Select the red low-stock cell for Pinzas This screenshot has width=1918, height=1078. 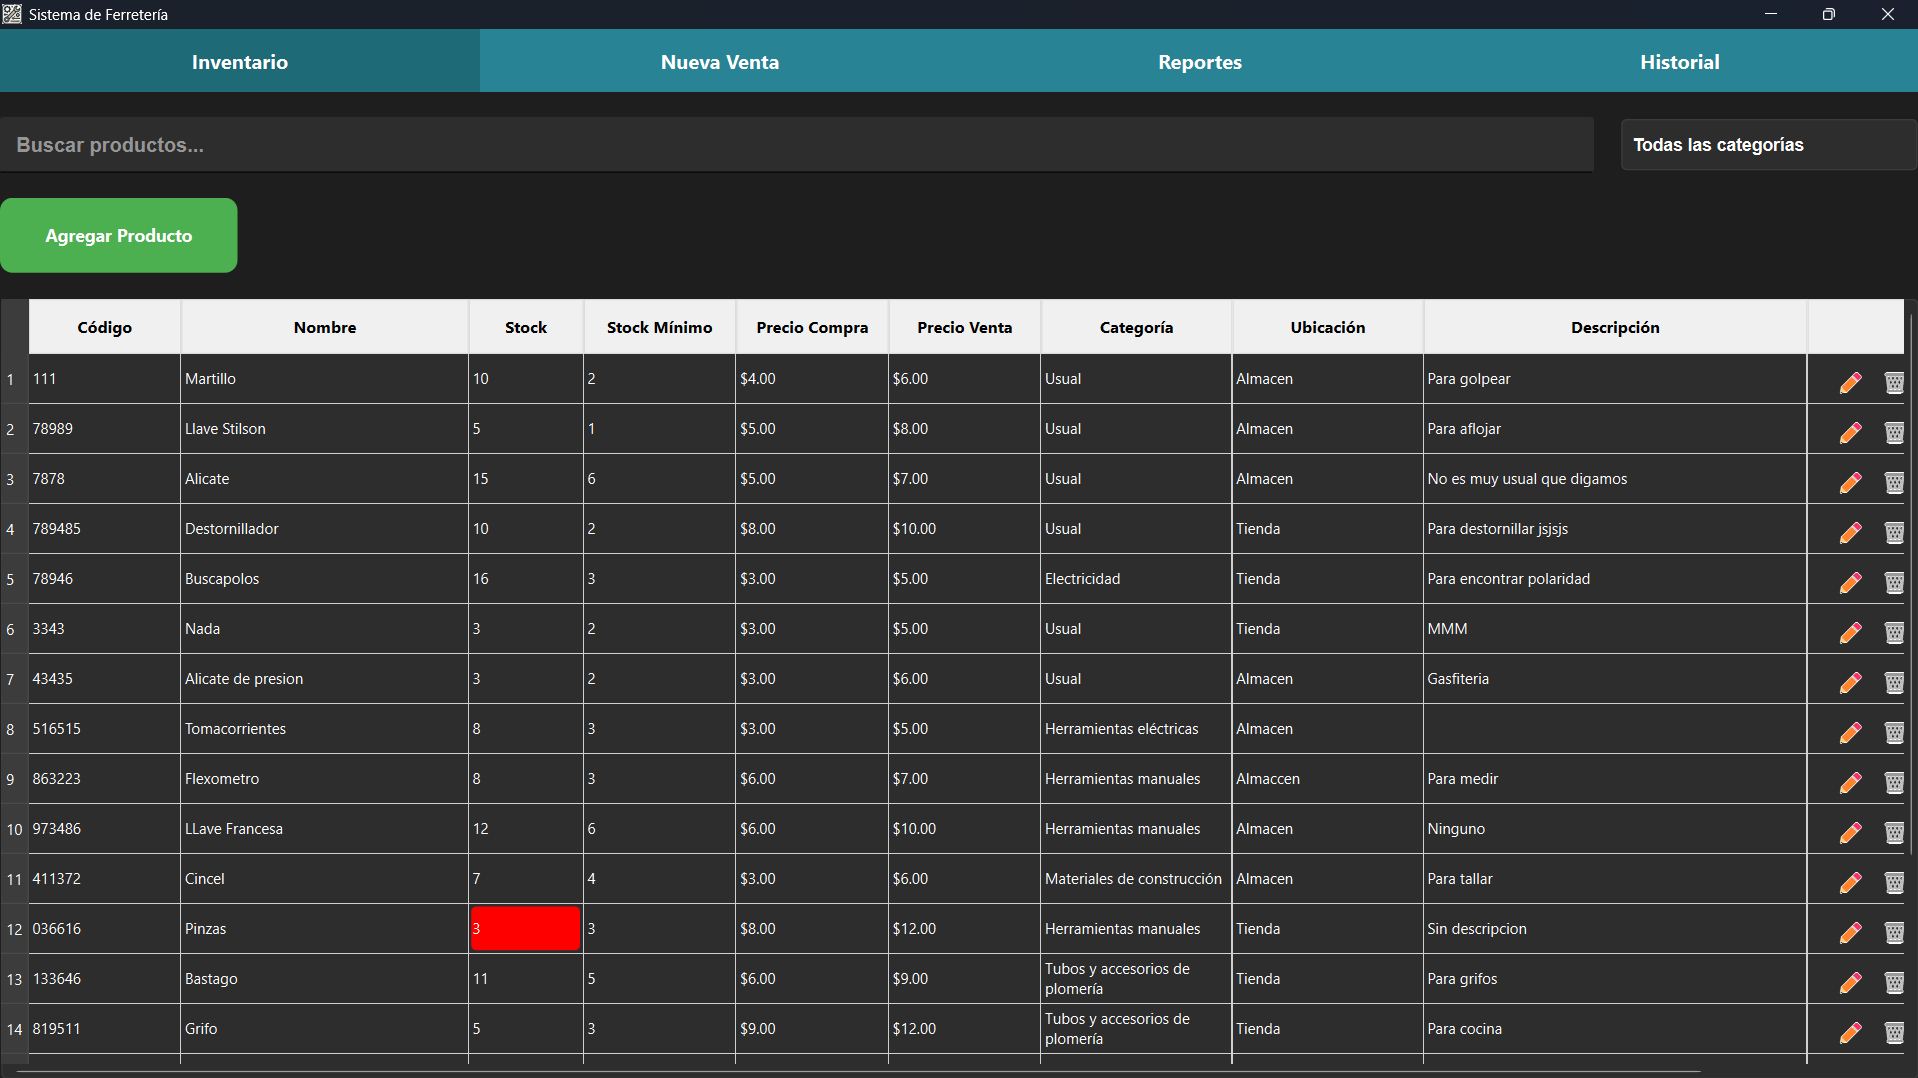[x=525, y=928]
